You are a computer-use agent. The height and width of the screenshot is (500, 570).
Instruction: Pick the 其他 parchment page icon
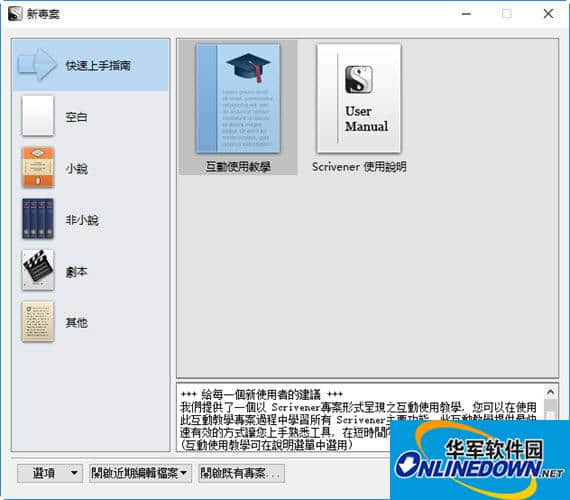click(x=38, y=321)
